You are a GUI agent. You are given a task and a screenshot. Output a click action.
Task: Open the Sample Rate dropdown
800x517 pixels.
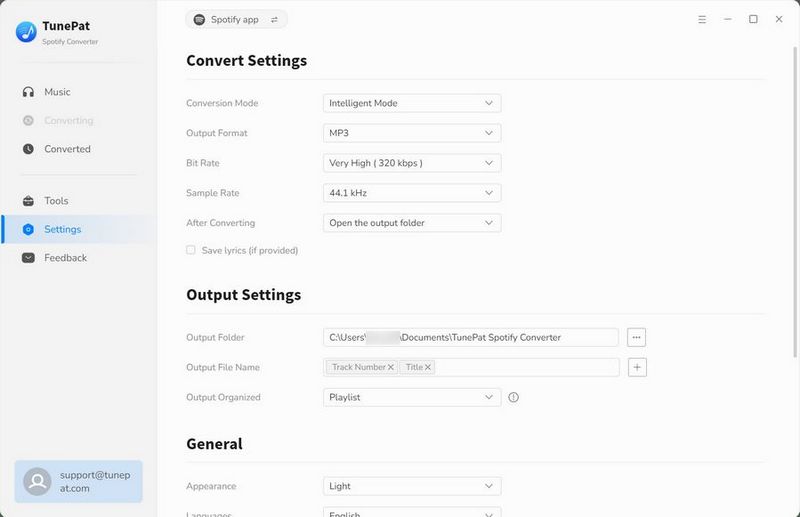tap(412, 193)
